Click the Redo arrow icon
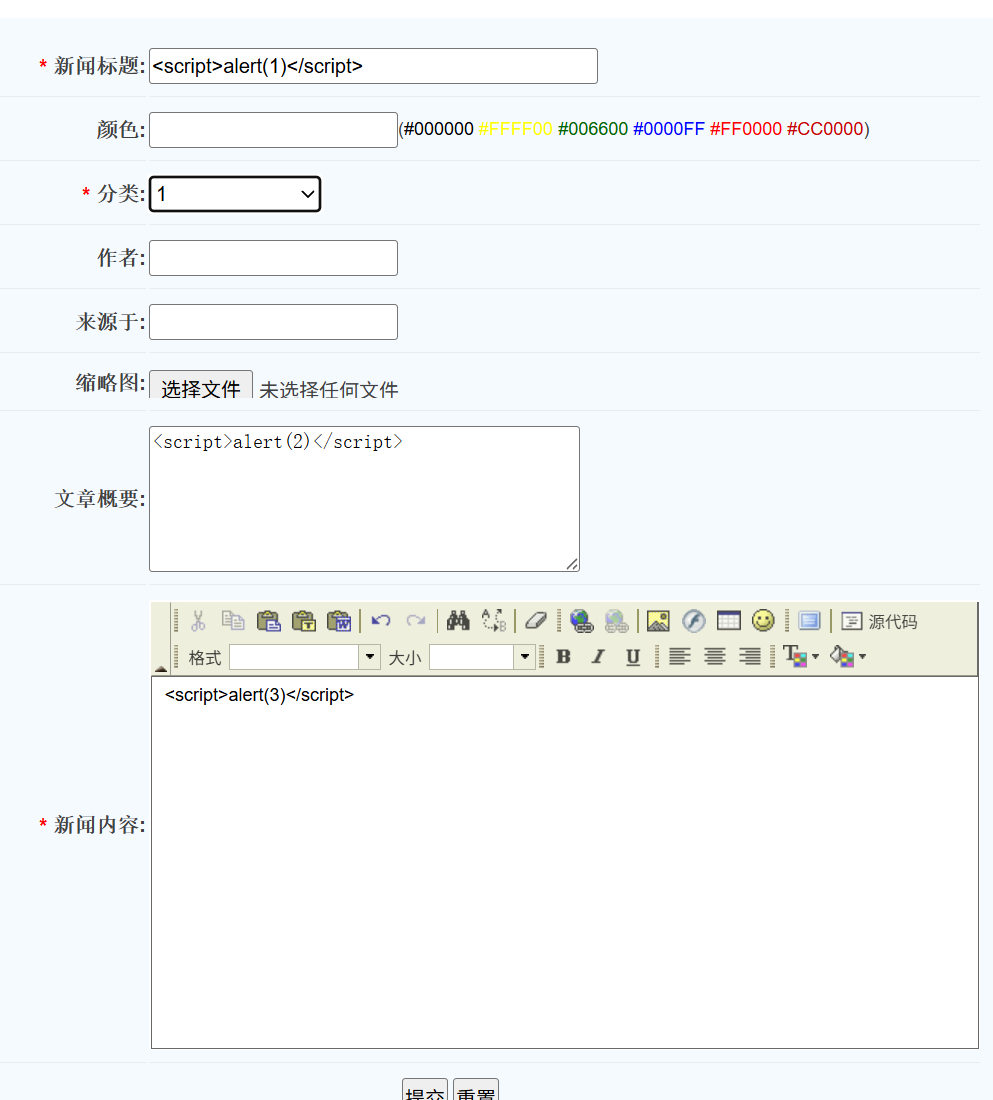The image size is (993, 1100). [416, 621]
